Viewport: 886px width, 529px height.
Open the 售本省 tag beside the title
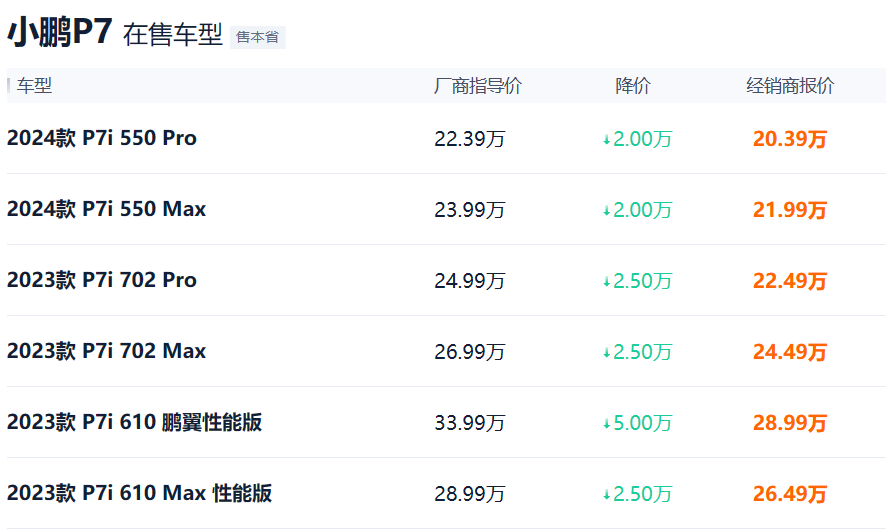point(258,37)
